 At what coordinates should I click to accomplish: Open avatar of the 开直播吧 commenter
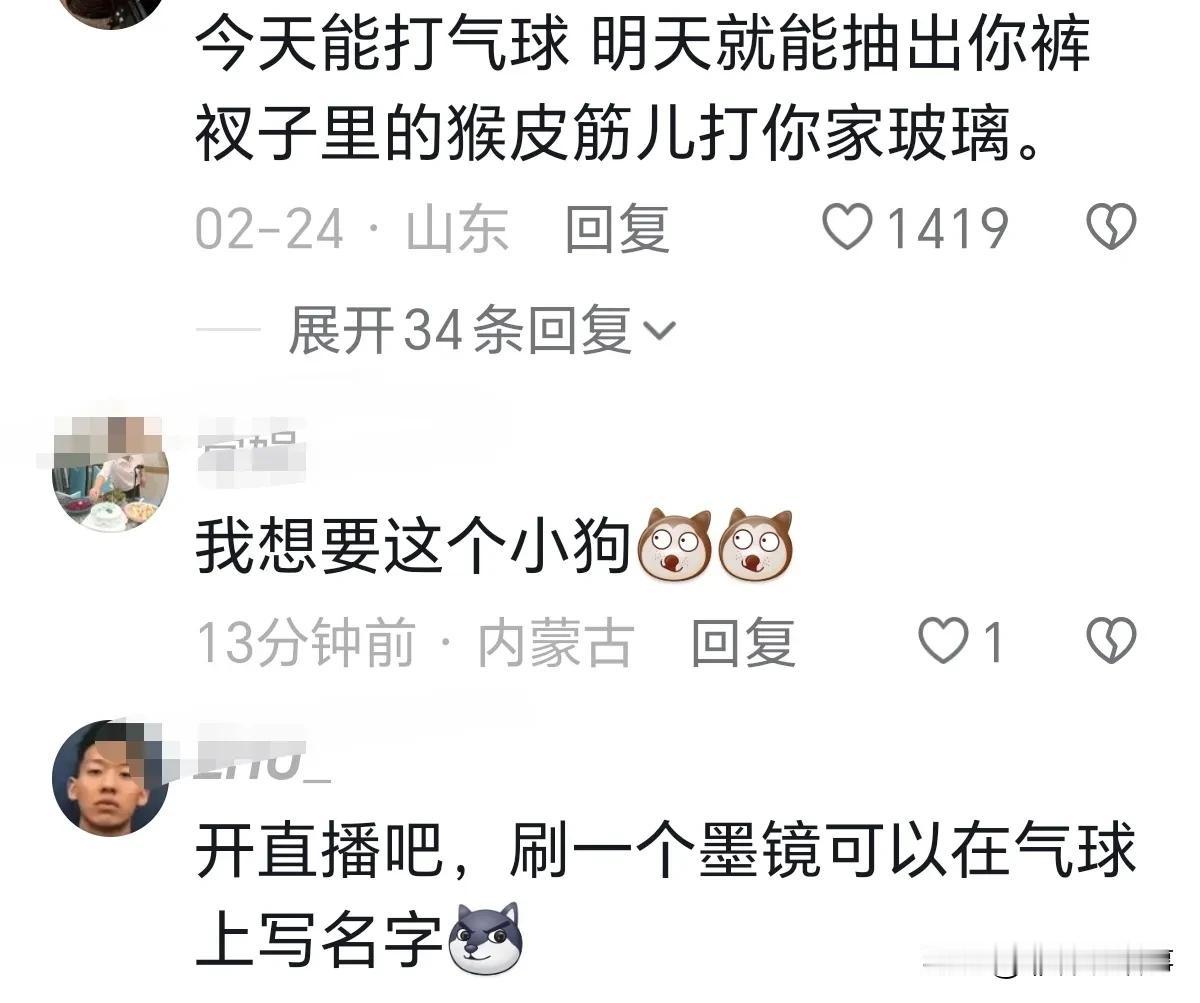click(x=110, y=778)
